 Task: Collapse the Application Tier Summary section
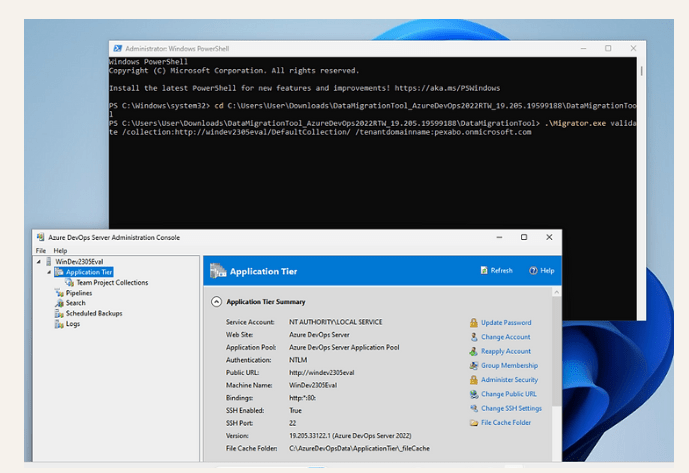[x=216, y=302]
